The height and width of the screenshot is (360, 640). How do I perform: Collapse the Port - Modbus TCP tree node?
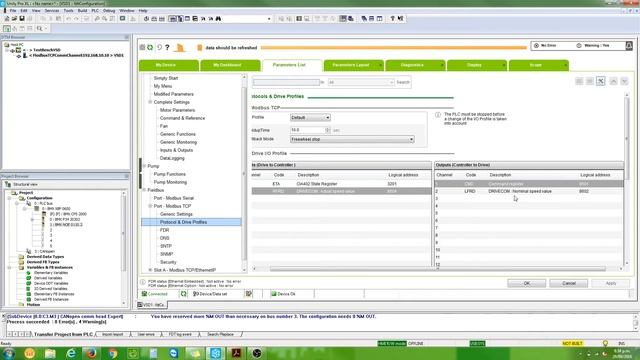(150, 206)
